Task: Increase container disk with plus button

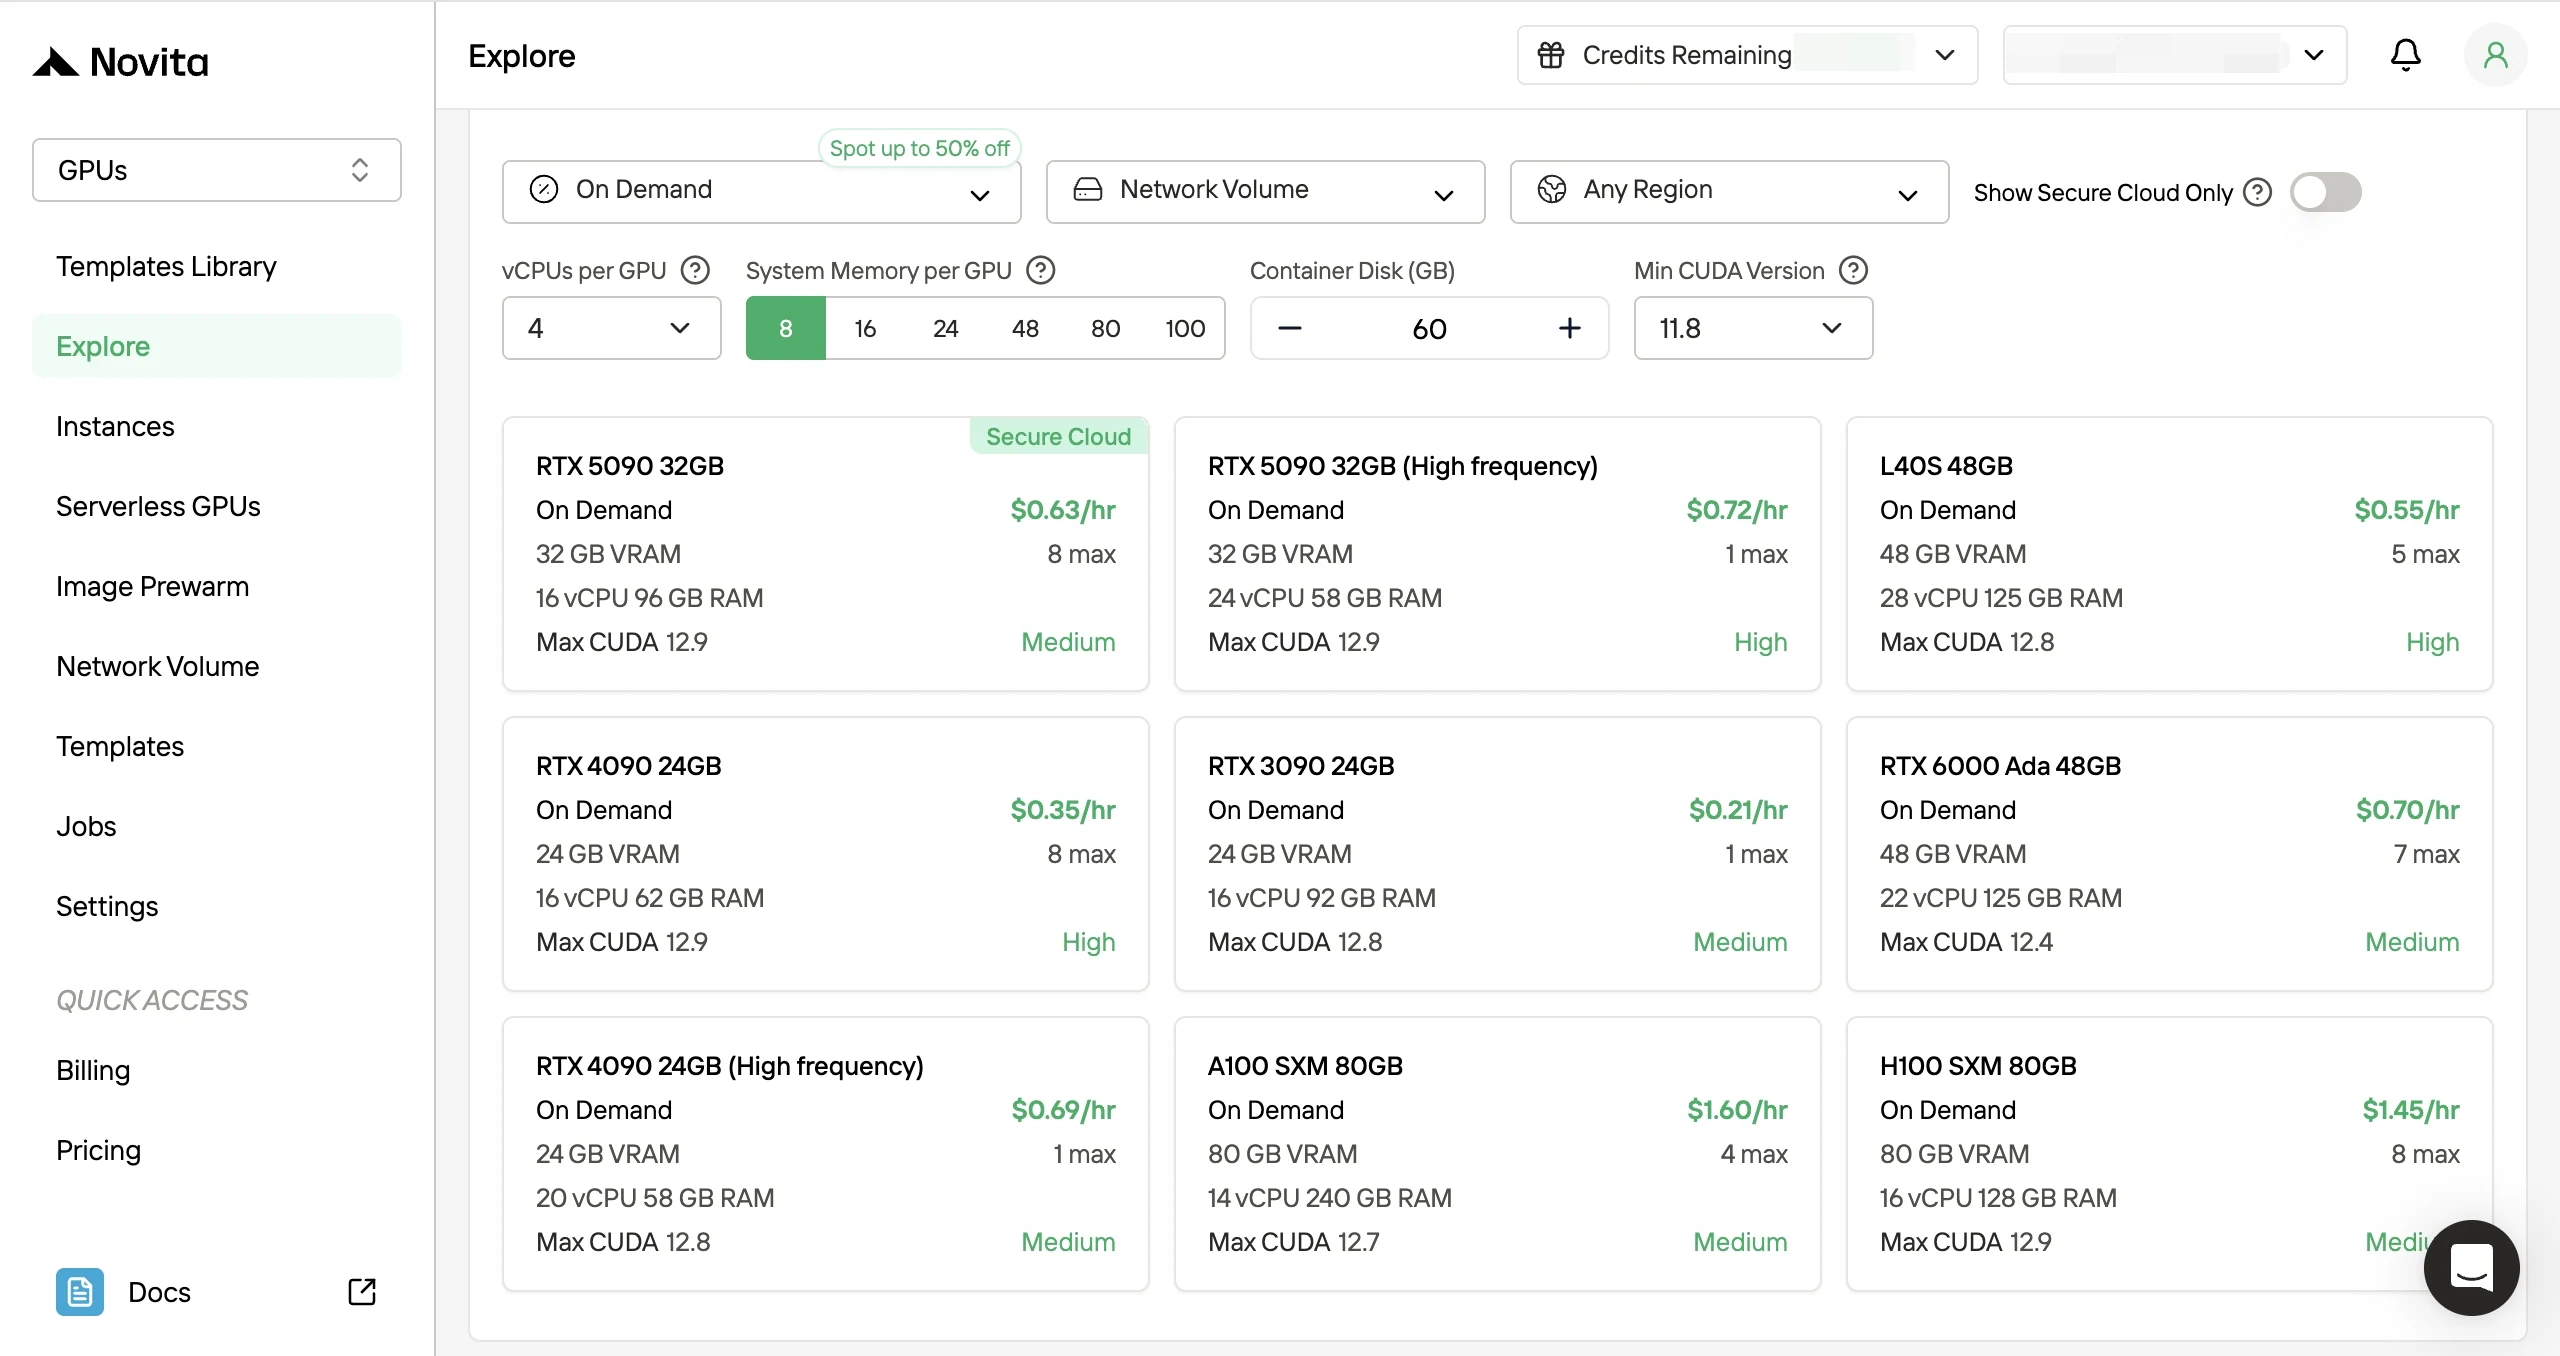Action: tap(1570, 328)
